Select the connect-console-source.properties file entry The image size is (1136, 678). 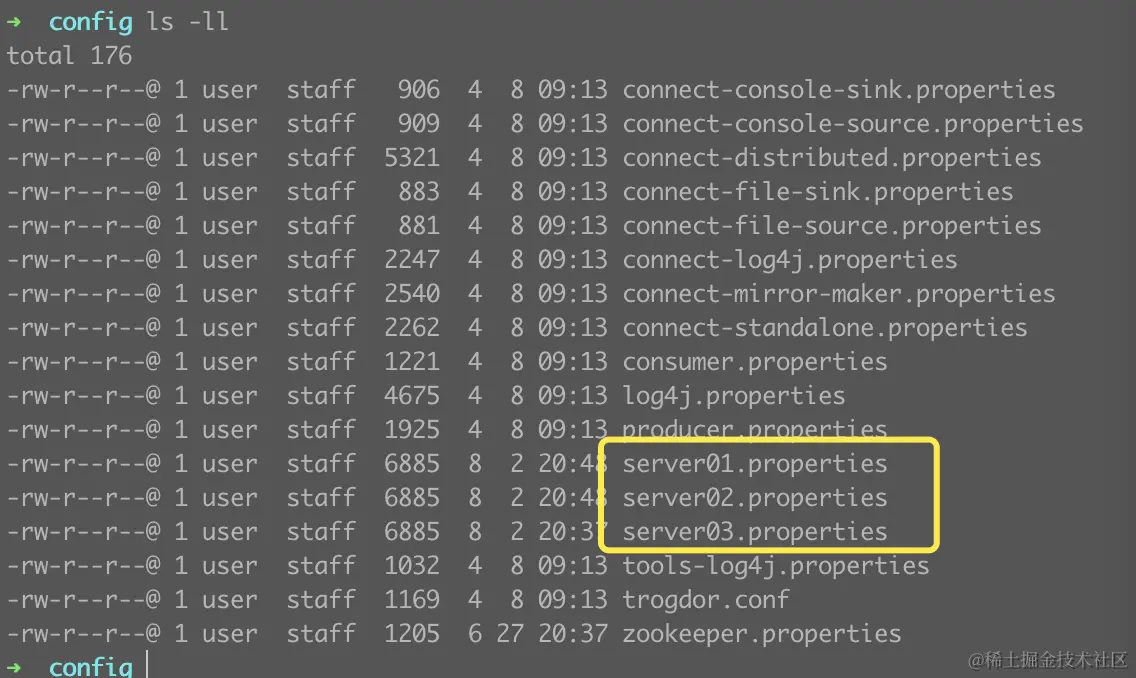click(852, 124)
